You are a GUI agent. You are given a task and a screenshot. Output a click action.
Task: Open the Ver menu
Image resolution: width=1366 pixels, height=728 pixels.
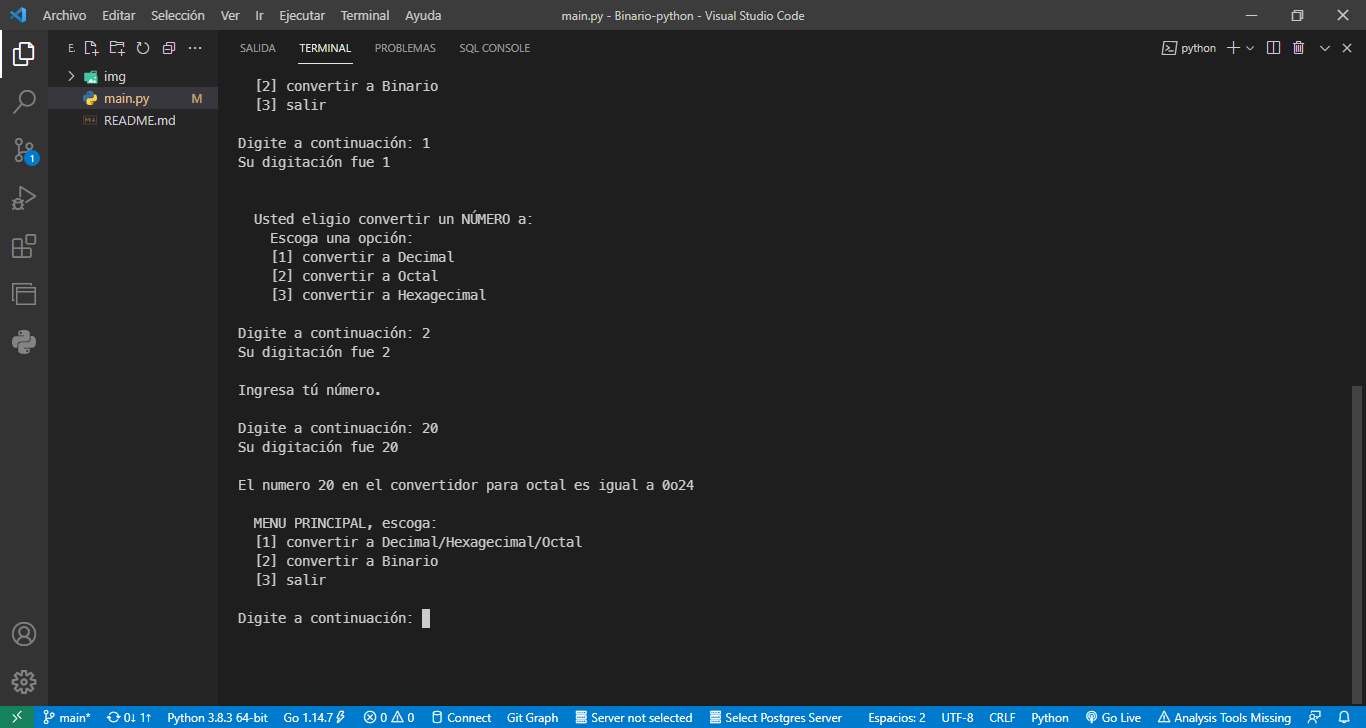click(x=230, y=15)
